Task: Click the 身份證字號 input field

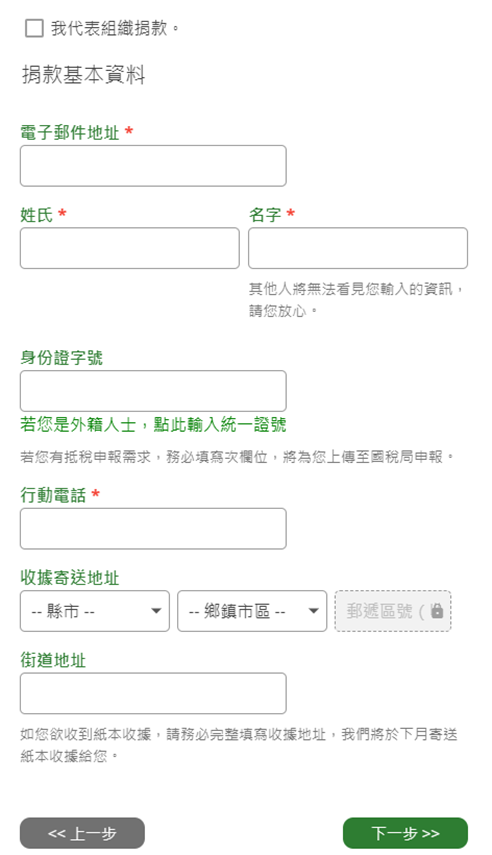Action: pyautogui.click(x=153, y=391)
